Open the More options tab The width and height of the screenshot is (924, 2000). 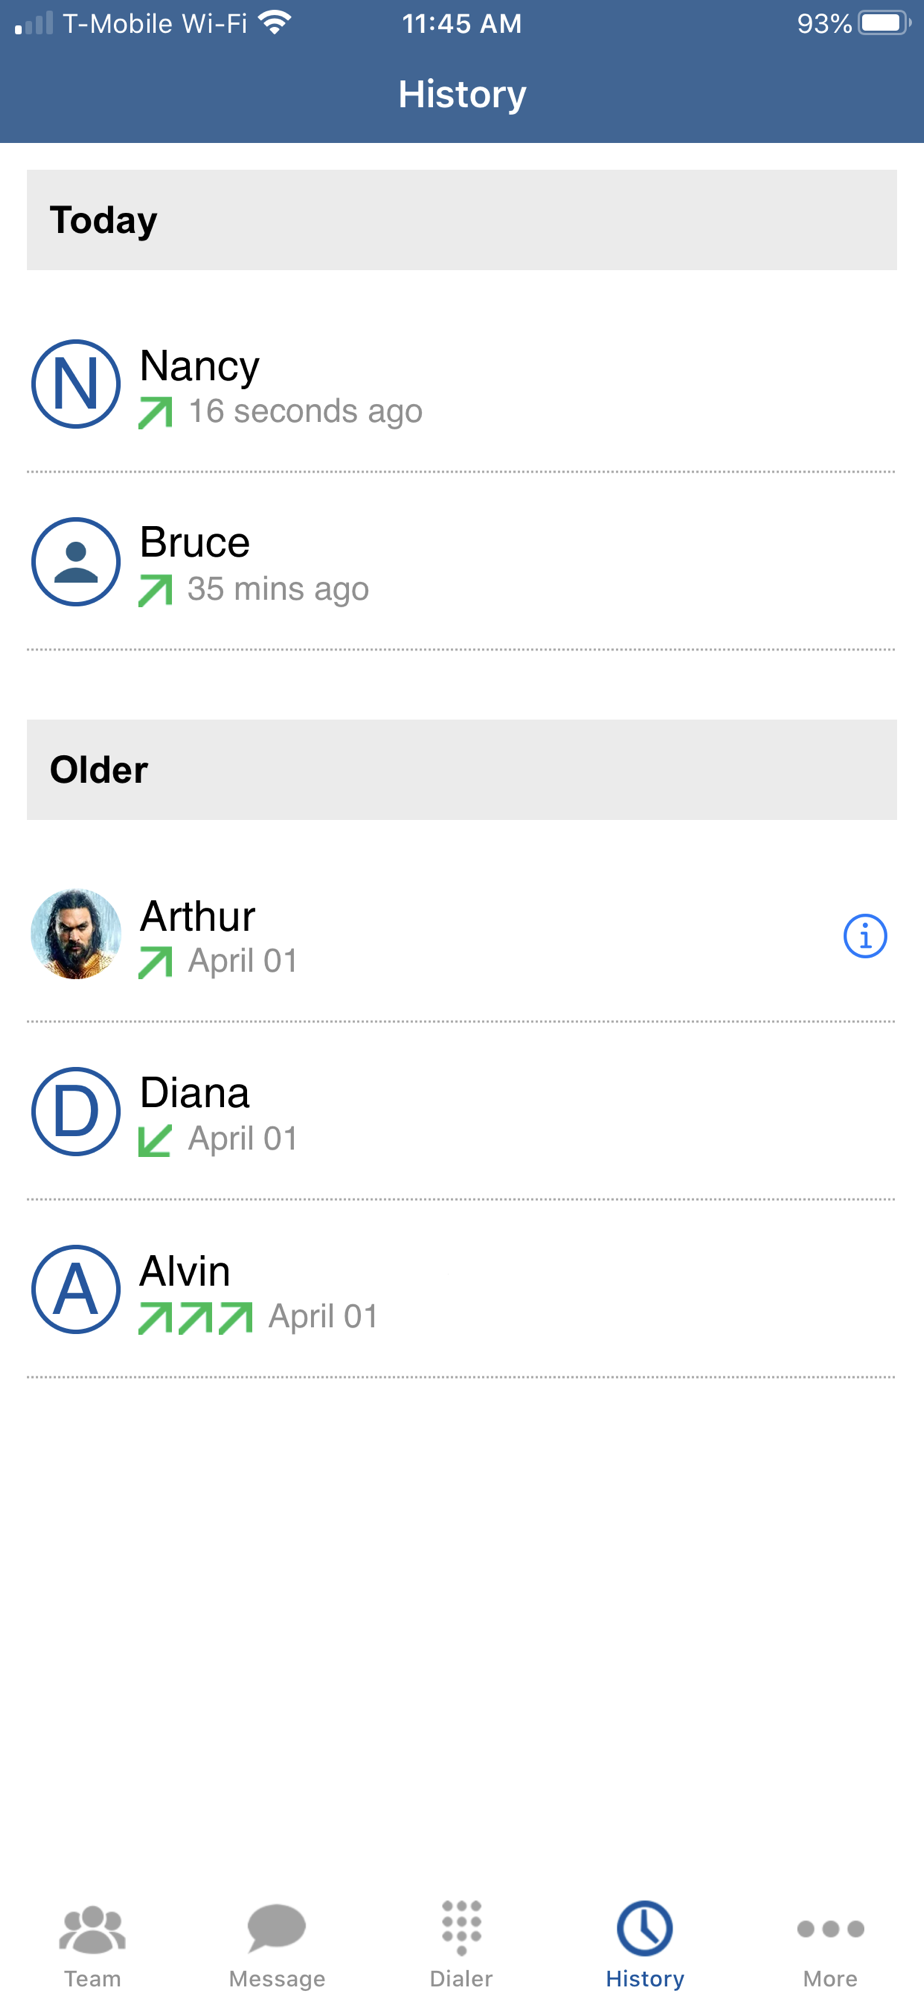click(830, 1944)
